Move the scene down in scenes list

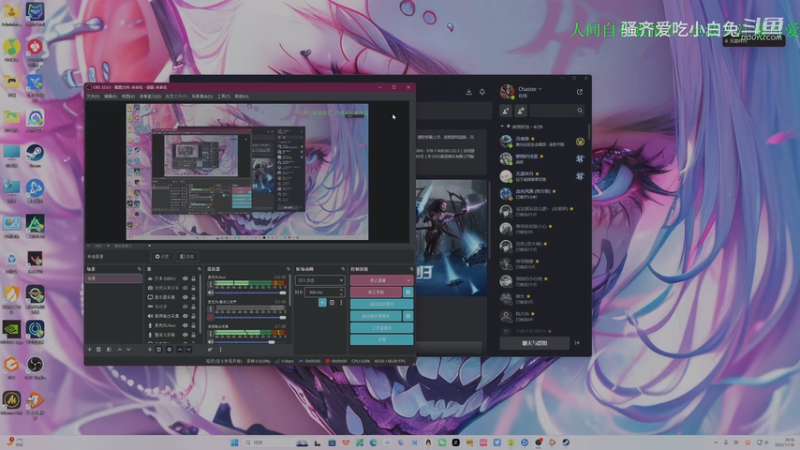pos(129,349)
